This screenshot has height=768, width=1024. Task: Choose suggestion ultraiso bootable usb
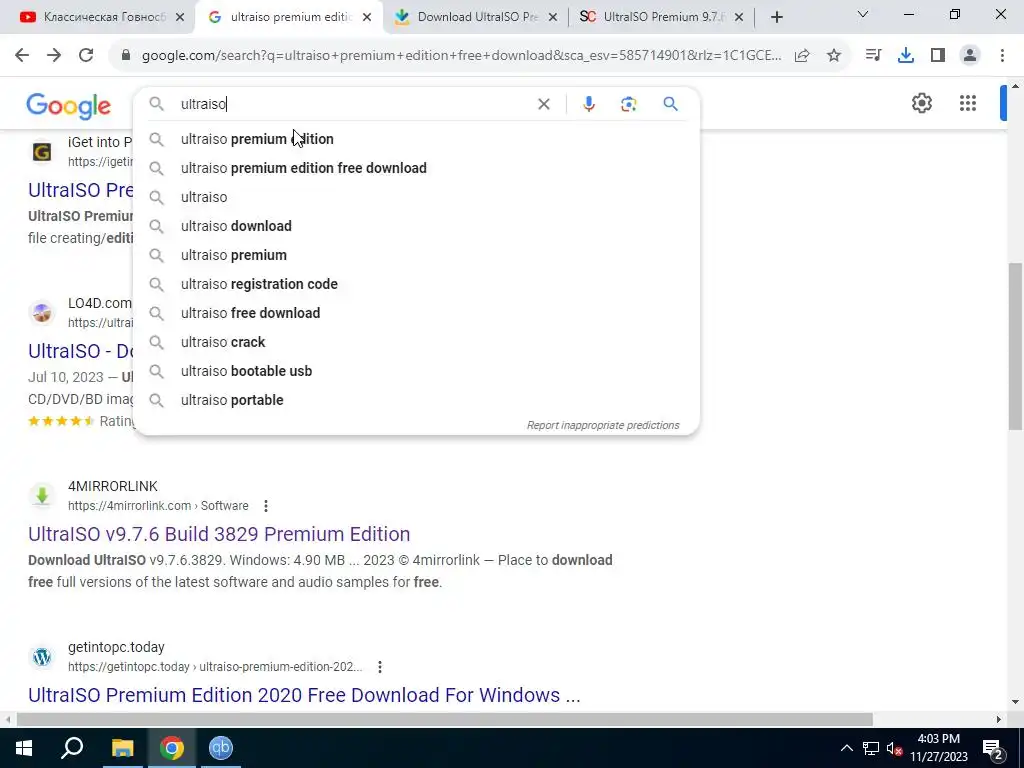(416, 371)
